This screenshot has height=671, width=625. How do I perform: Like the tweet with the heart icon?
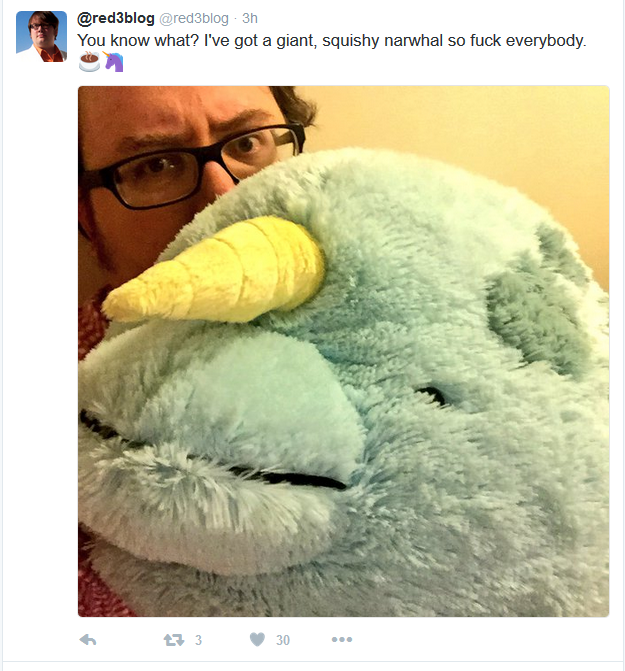pos(257,639)
